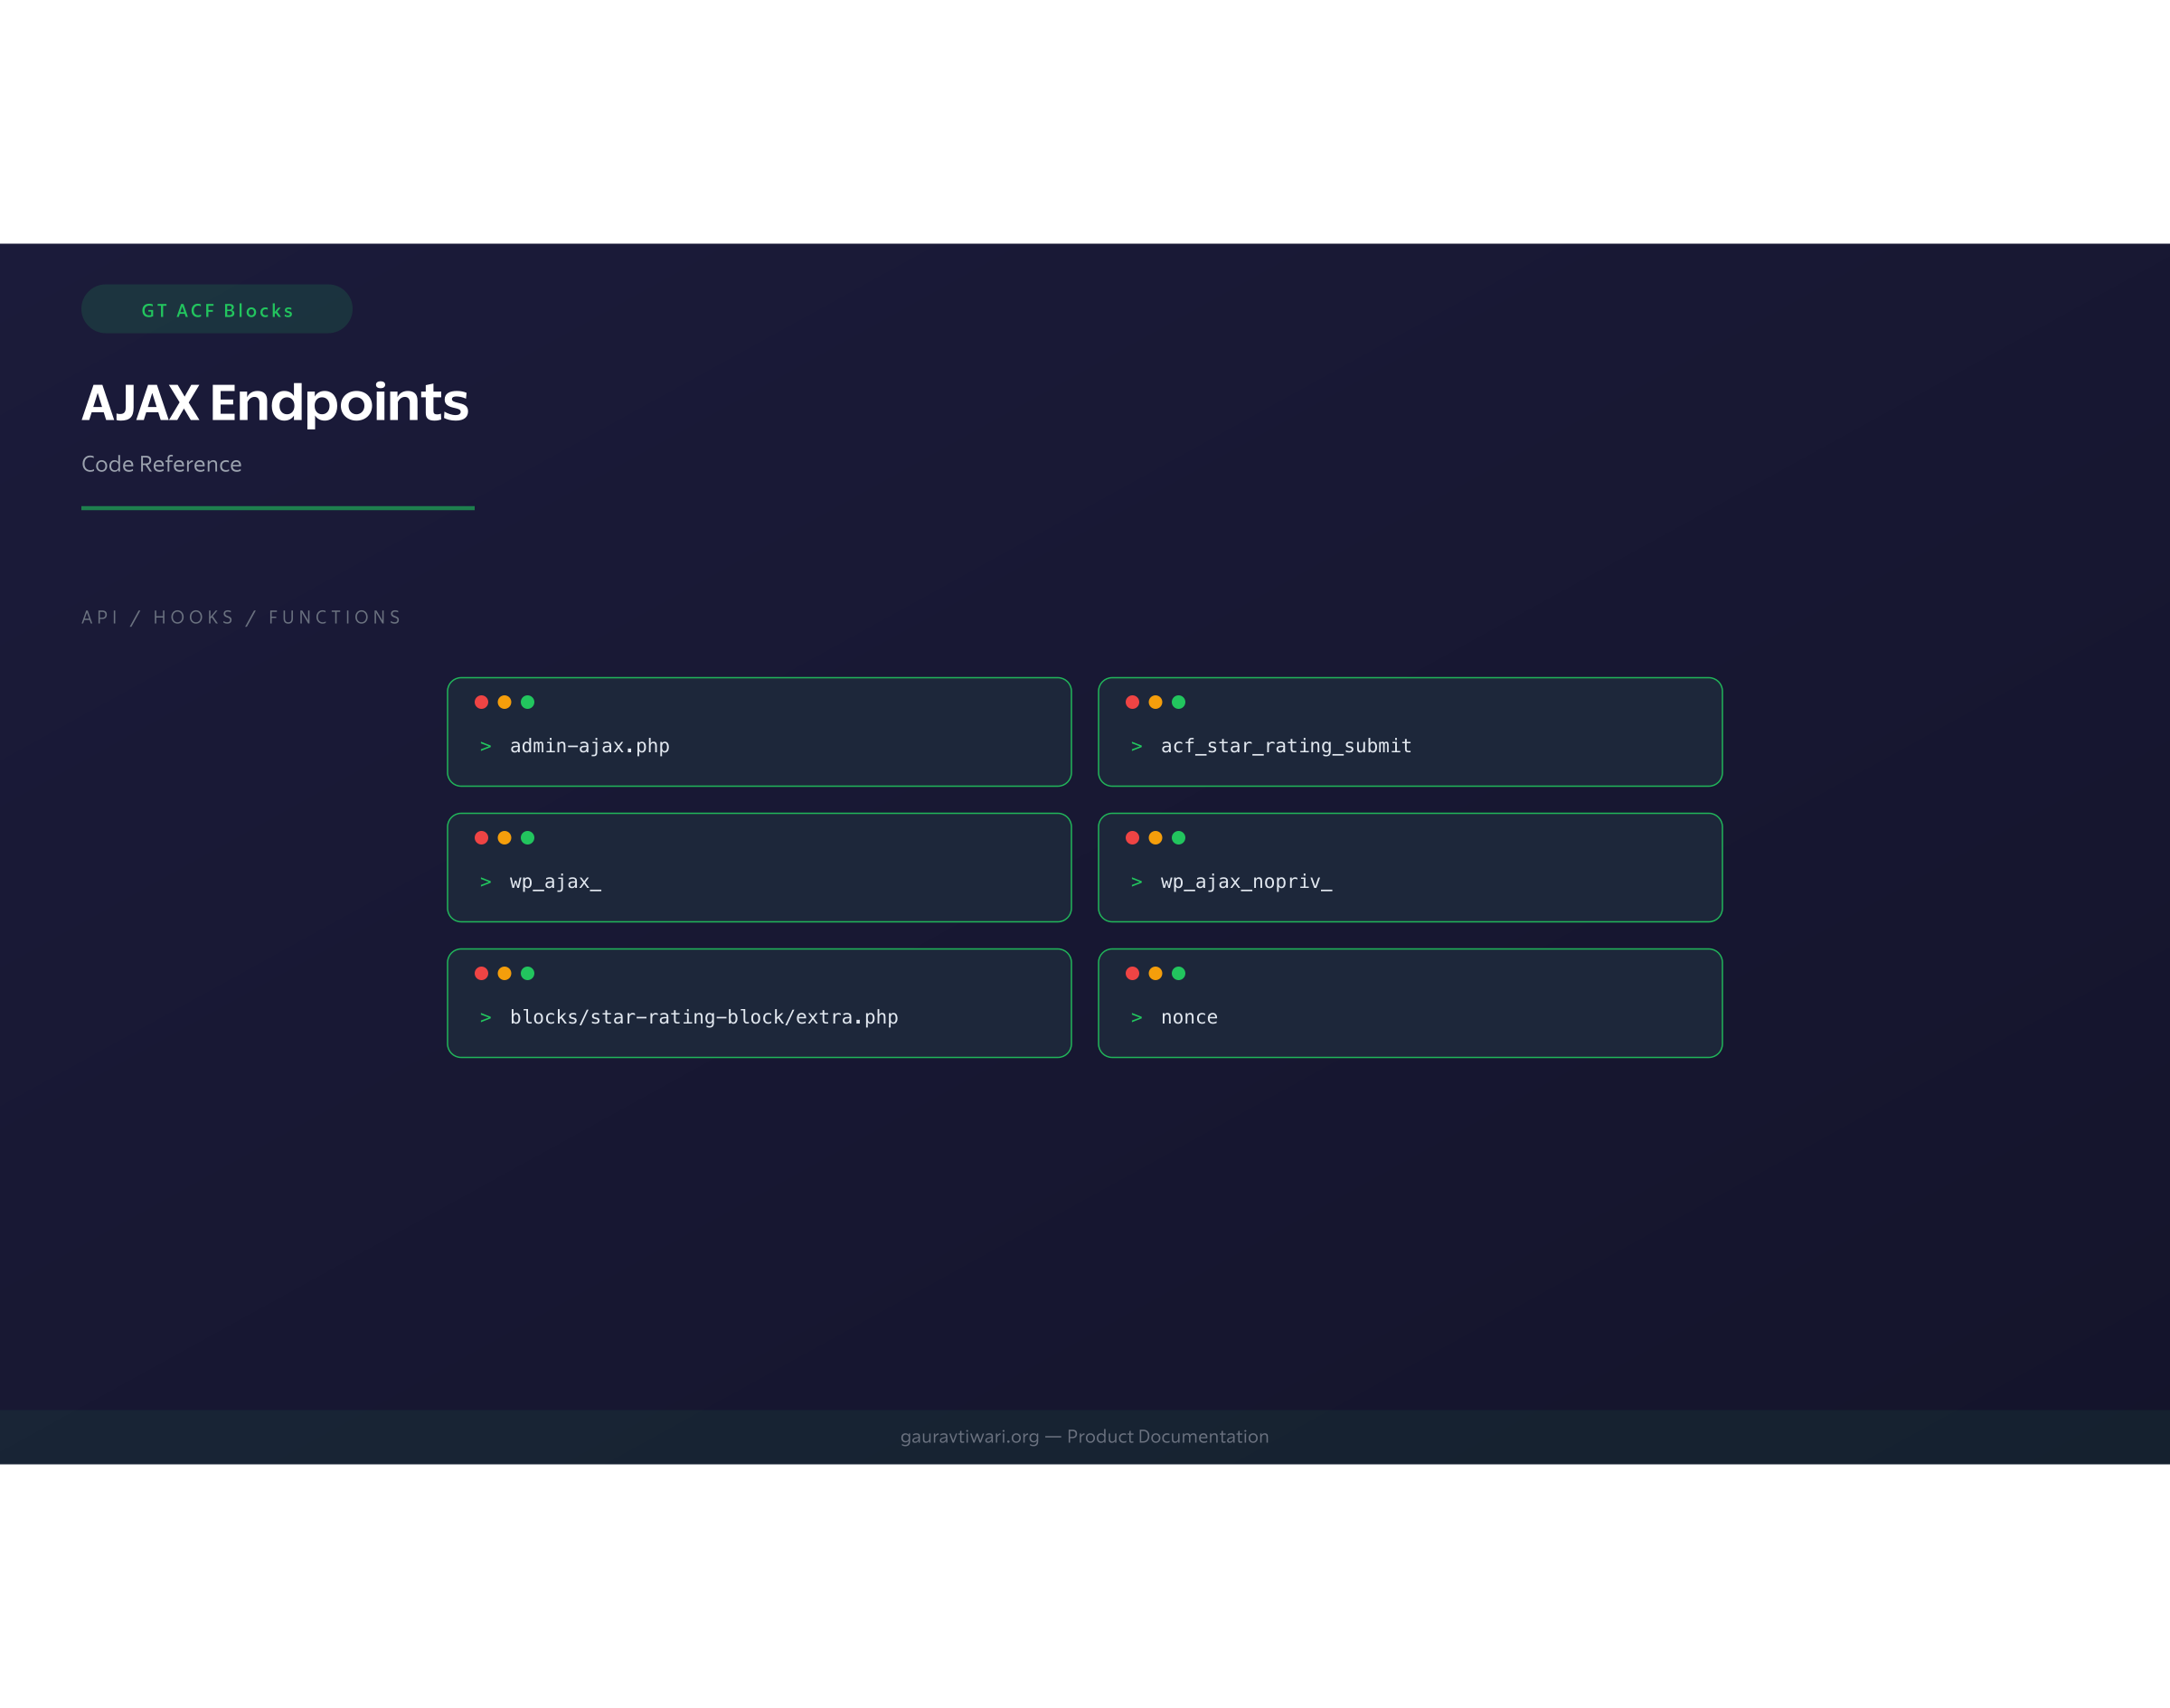
Task: Click the green dot on admin-ajax.php card
Action: (529, 702)
